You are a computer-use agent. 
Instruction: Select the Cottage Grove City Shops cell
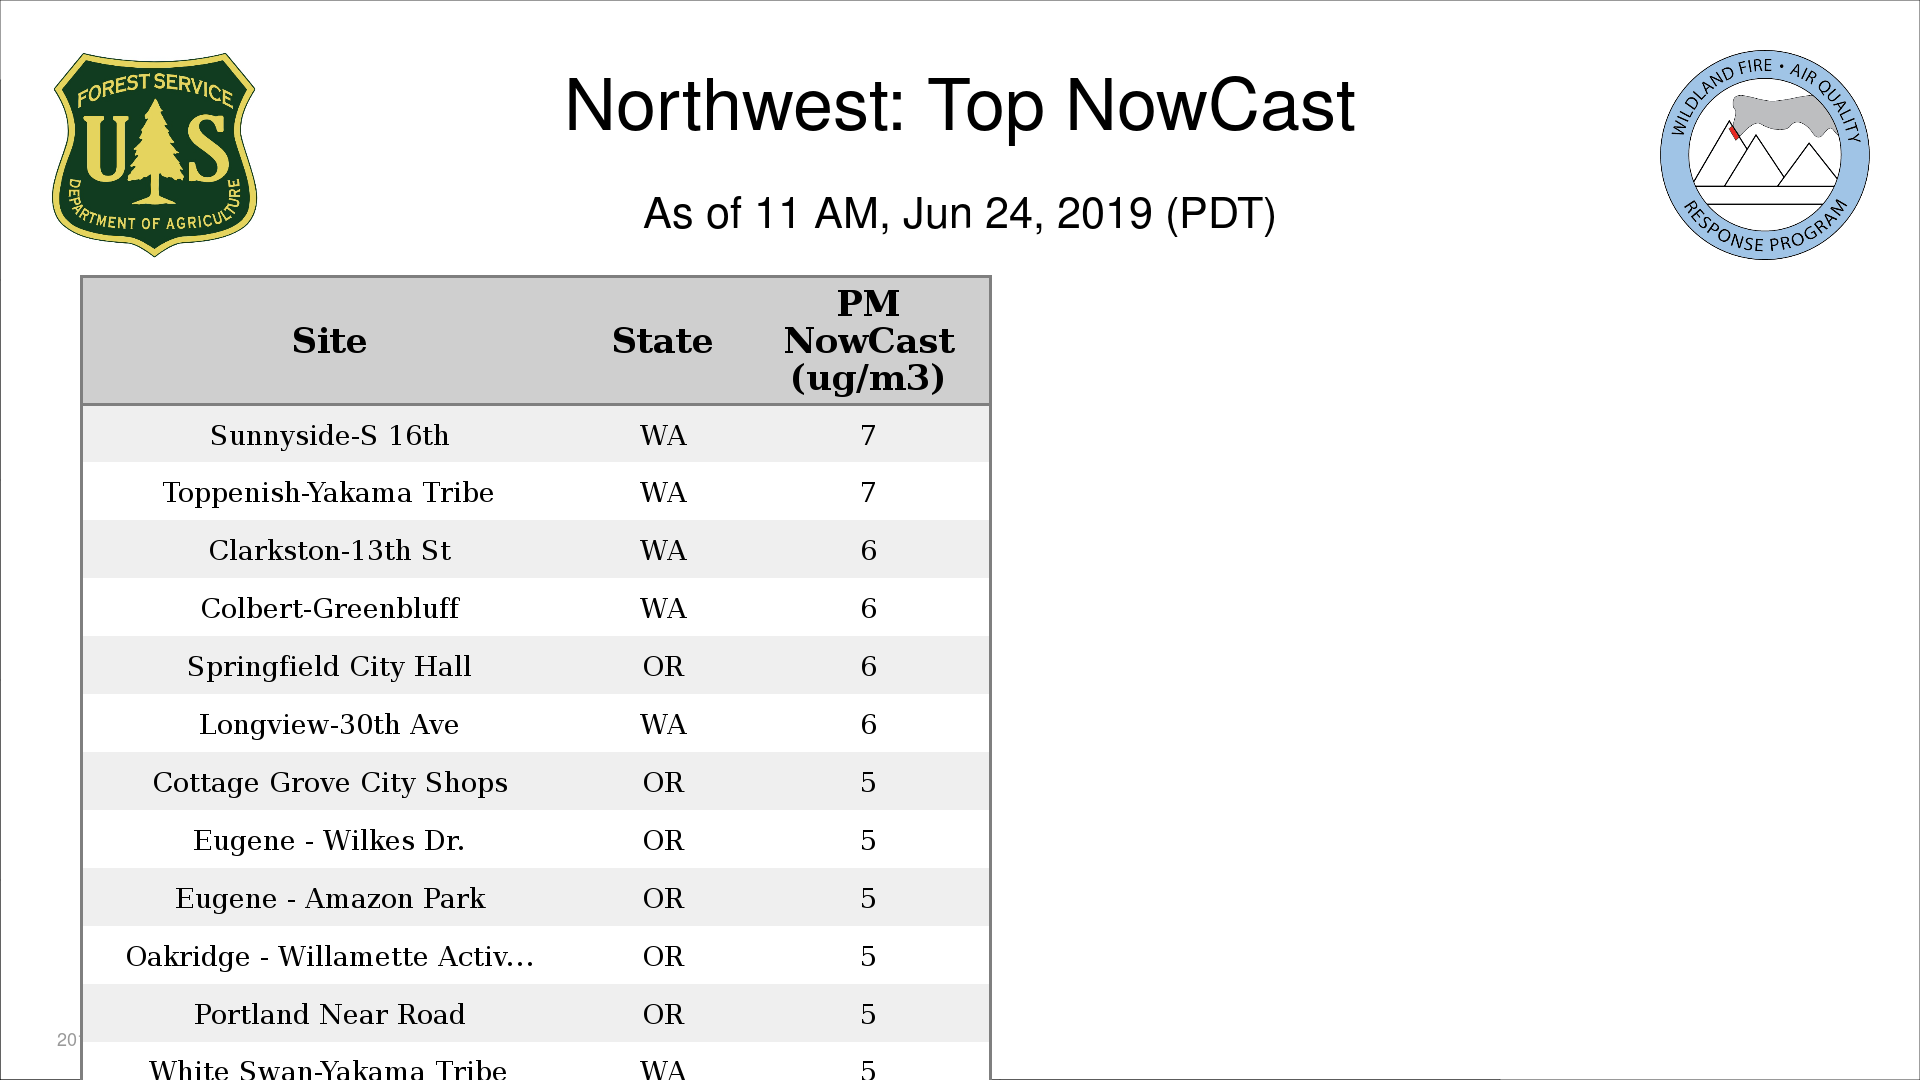pyautogui.click(x=329, y=783)
